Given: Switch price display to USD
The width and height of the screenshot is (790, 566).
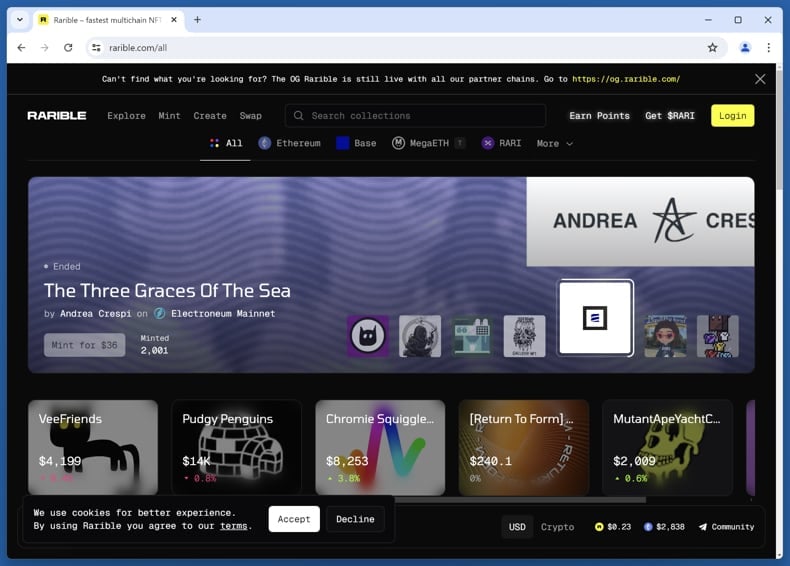Looking at the screenshot, I should tap(517, 527).
